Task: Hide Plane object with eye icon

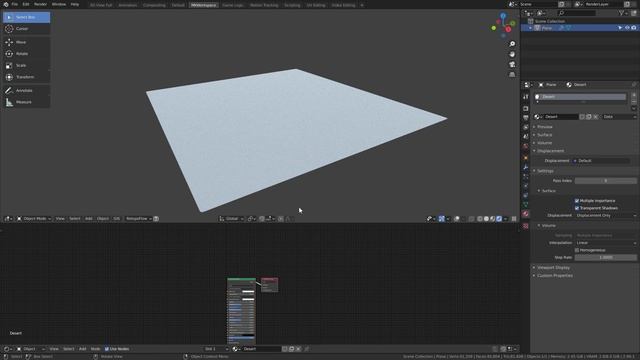Action: (x=627, y=28)
